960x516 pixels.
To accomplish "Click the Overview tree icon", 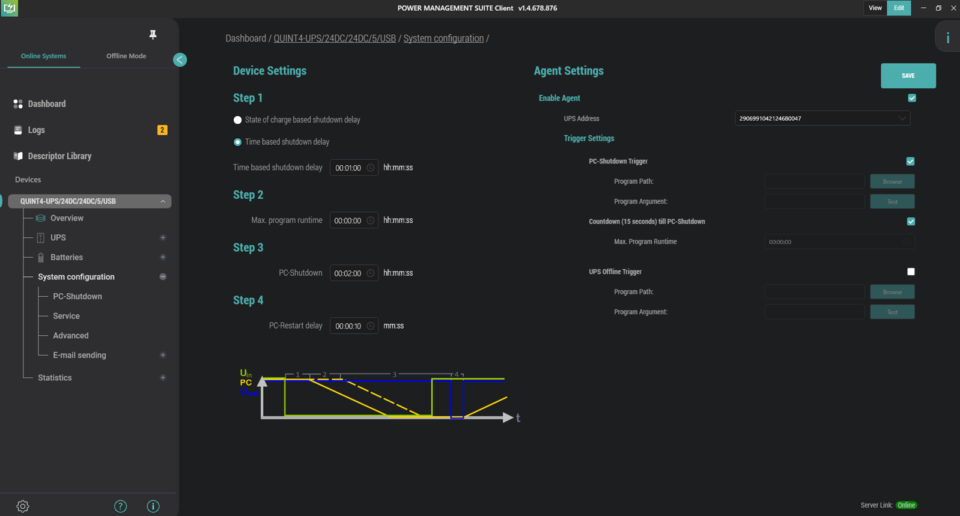I will (40, 218).
